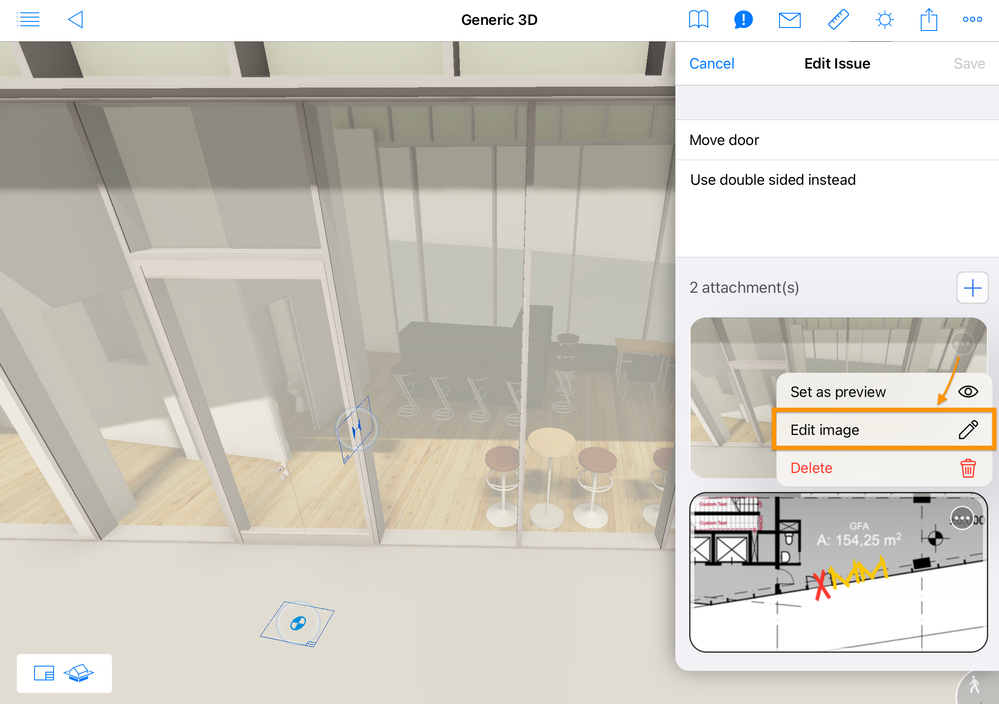The width and height of the screenshot is (999, 704).
Task: Open the hamburger list menu icon
Action: (x=28, y=19)
